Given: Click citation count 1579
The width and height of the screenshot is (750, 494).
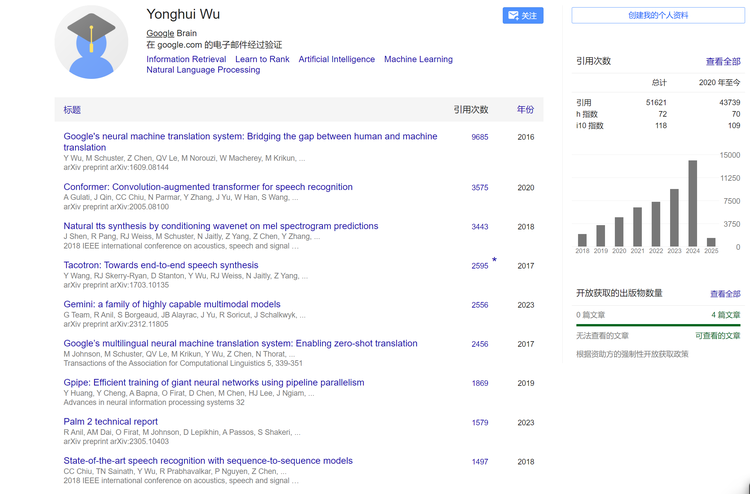Looking at the screenshot, I should click(x=480, y=423).
